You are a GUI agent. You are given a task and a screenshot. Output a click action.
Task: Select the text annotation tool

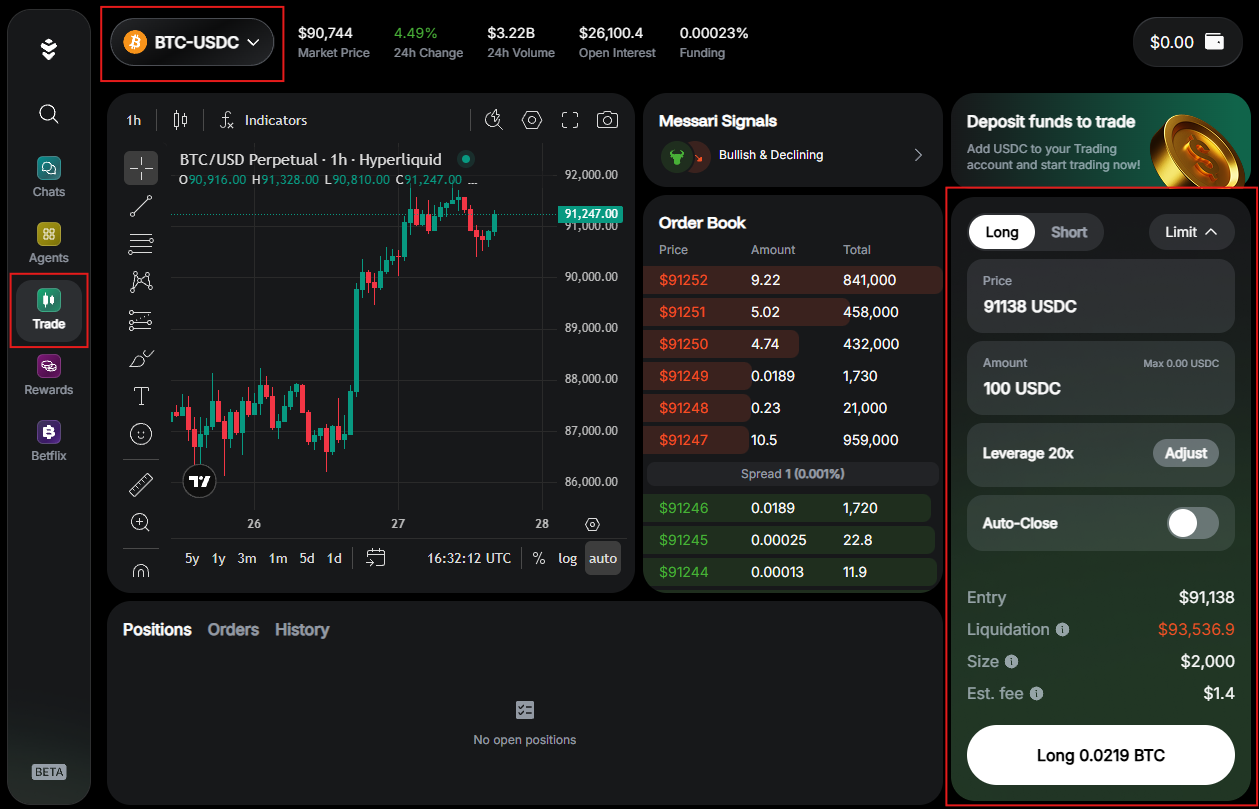pos(141,396)
